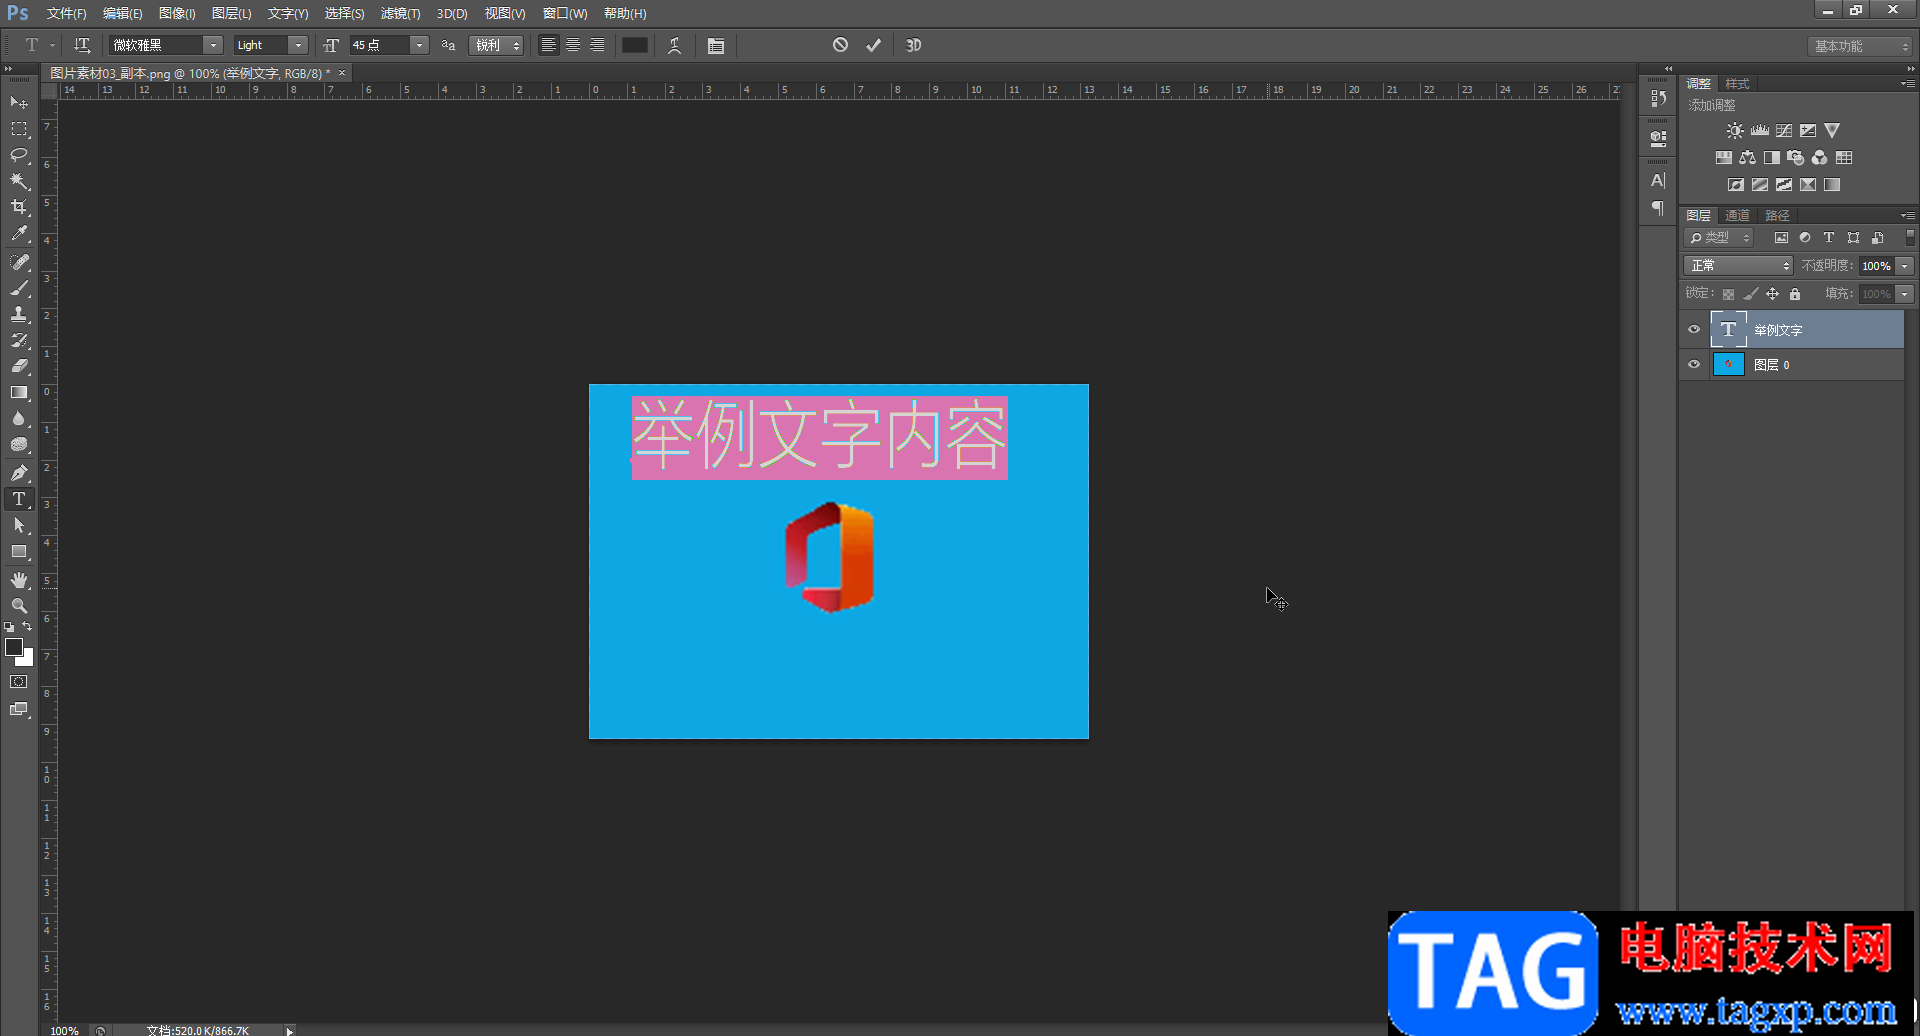The image size is (1920, 1036).
Task: Select the Rectangle shape tool
Action: (19, 552)
